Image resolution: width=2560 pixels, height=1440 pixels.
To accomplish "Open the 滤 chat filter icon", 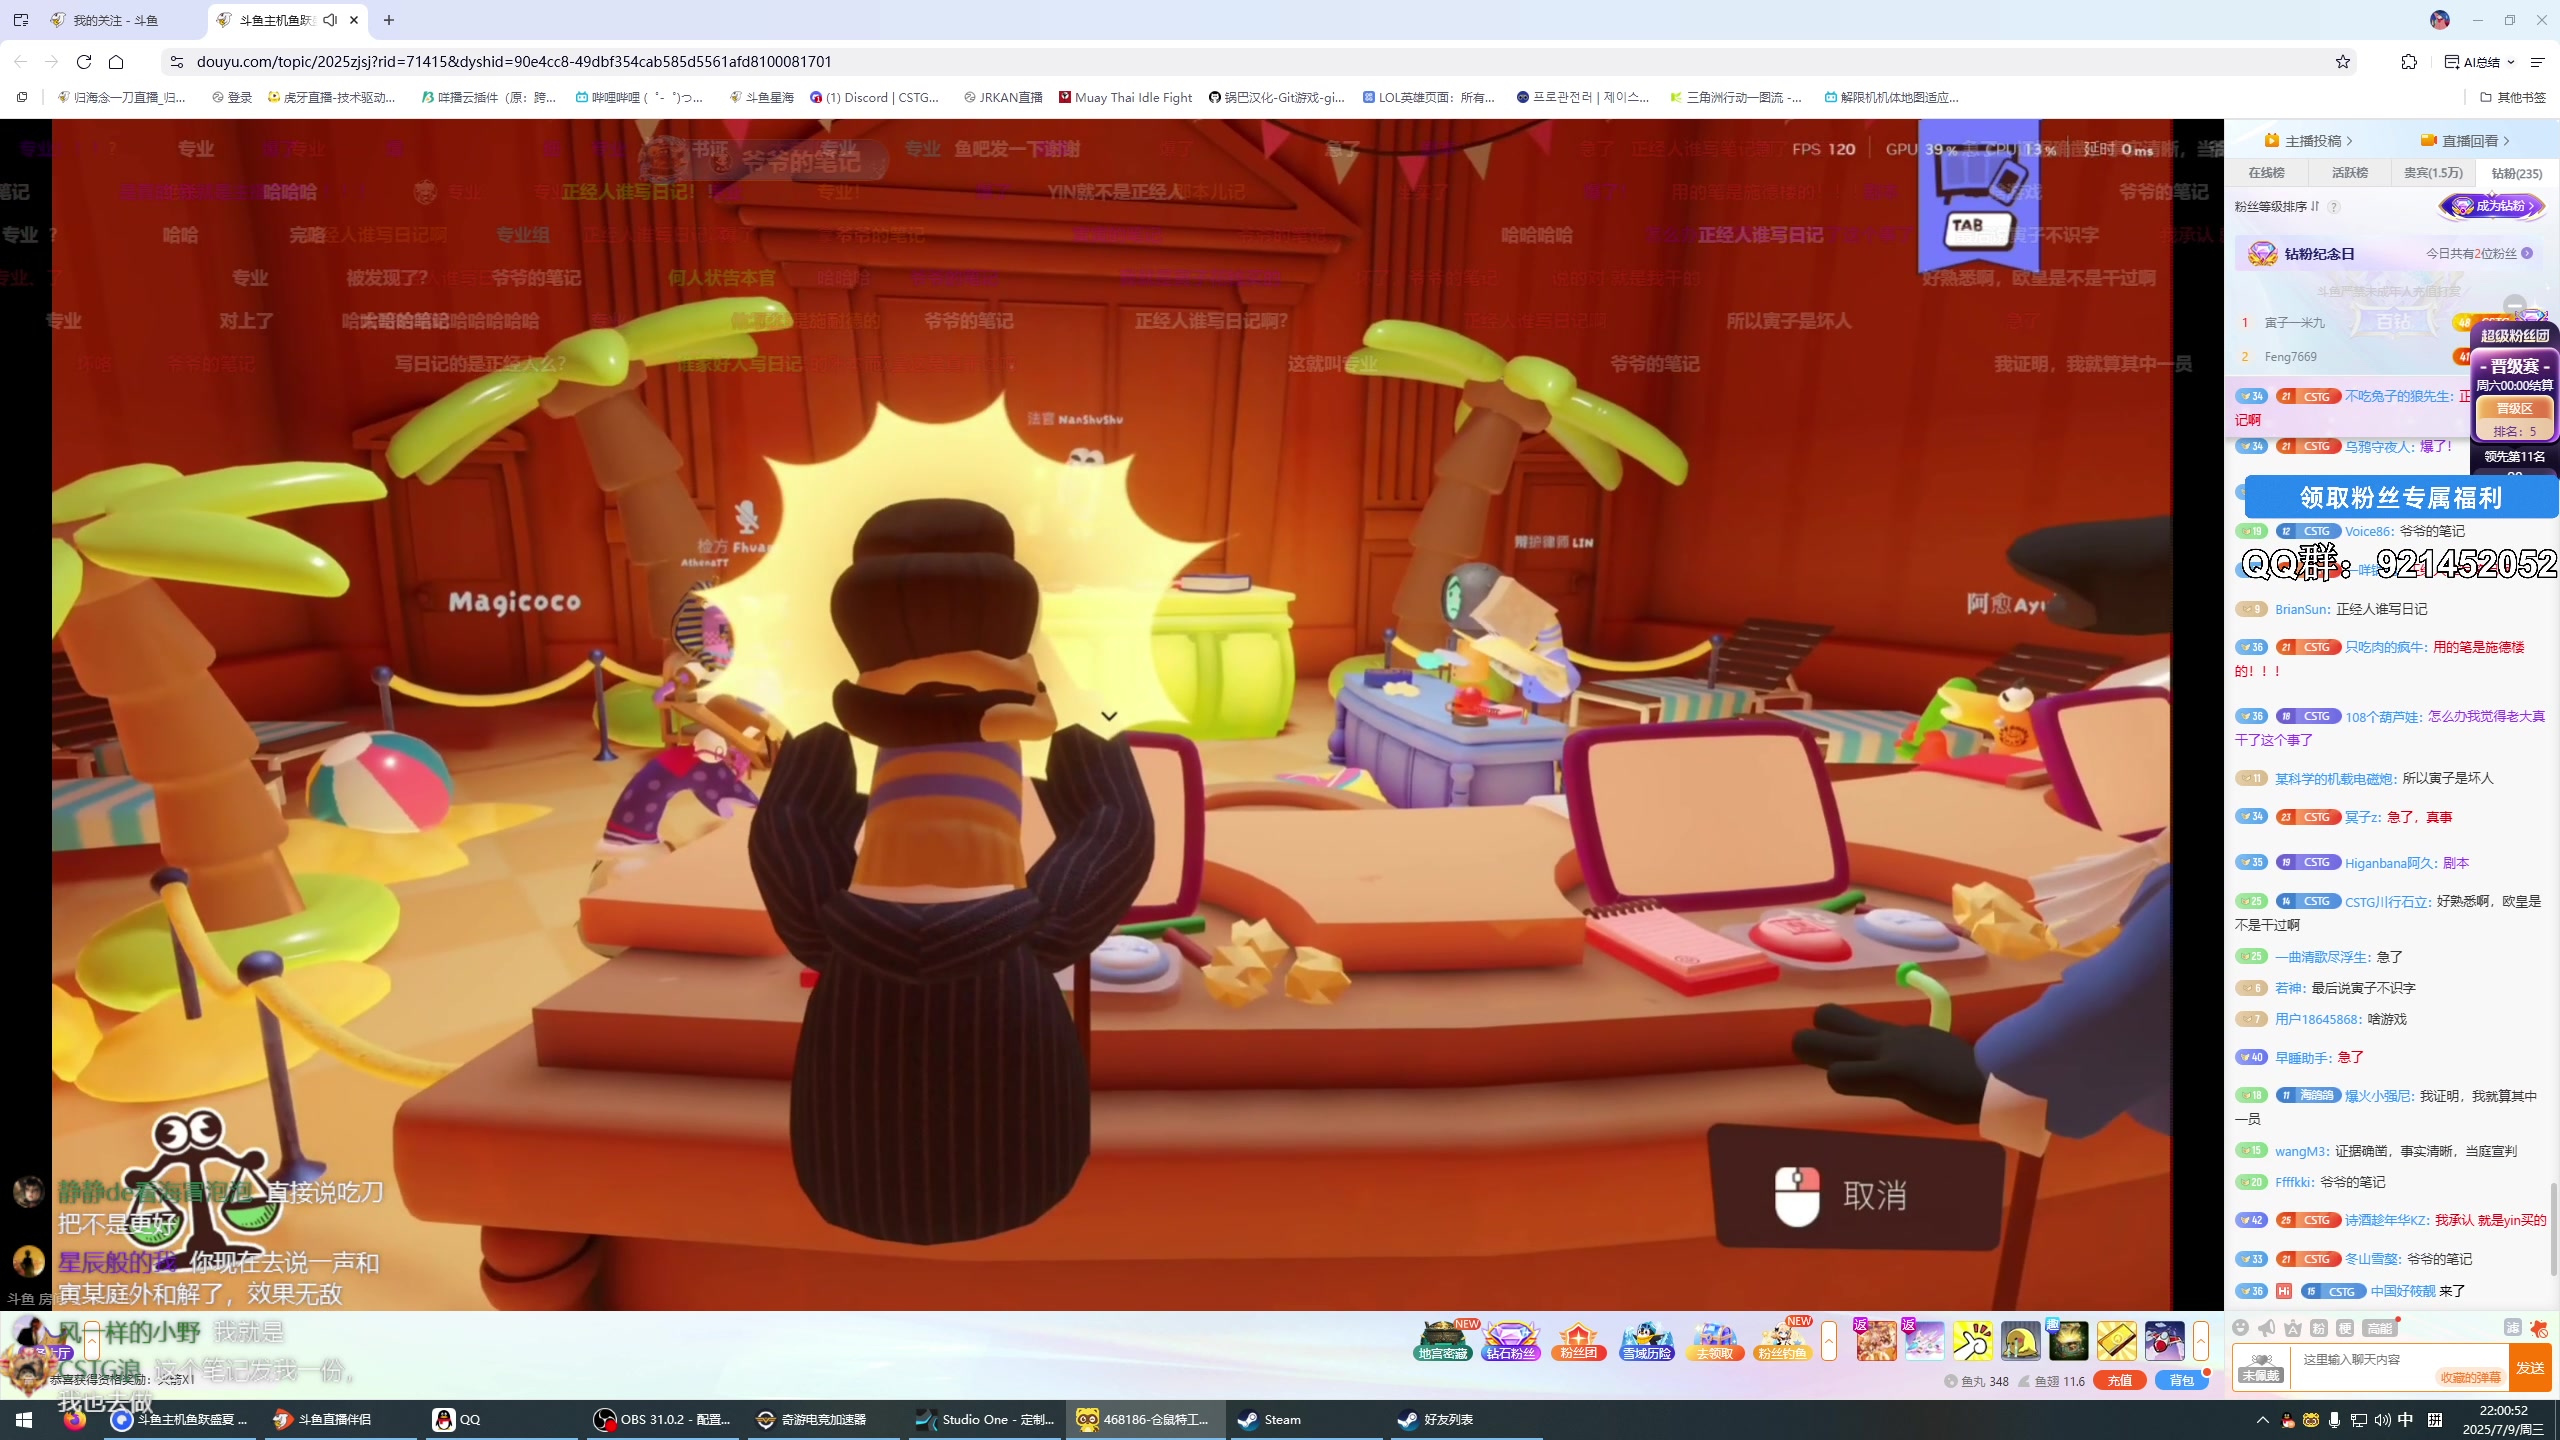I will (x=2512, y=1327).
